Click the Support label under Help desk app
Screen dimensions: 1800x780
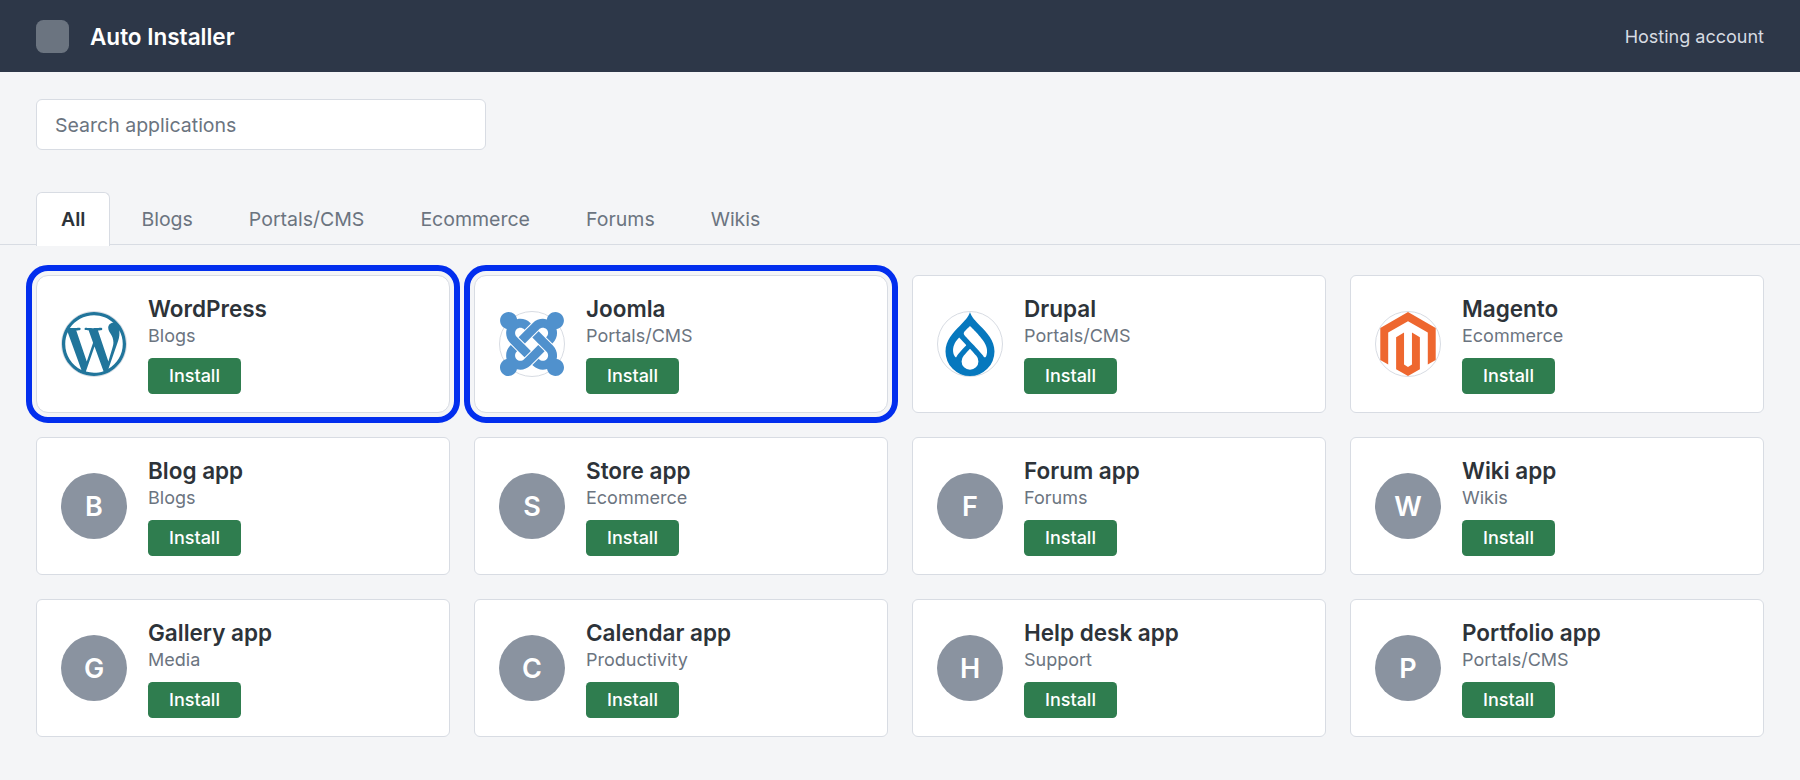(x=1058, y=660)
